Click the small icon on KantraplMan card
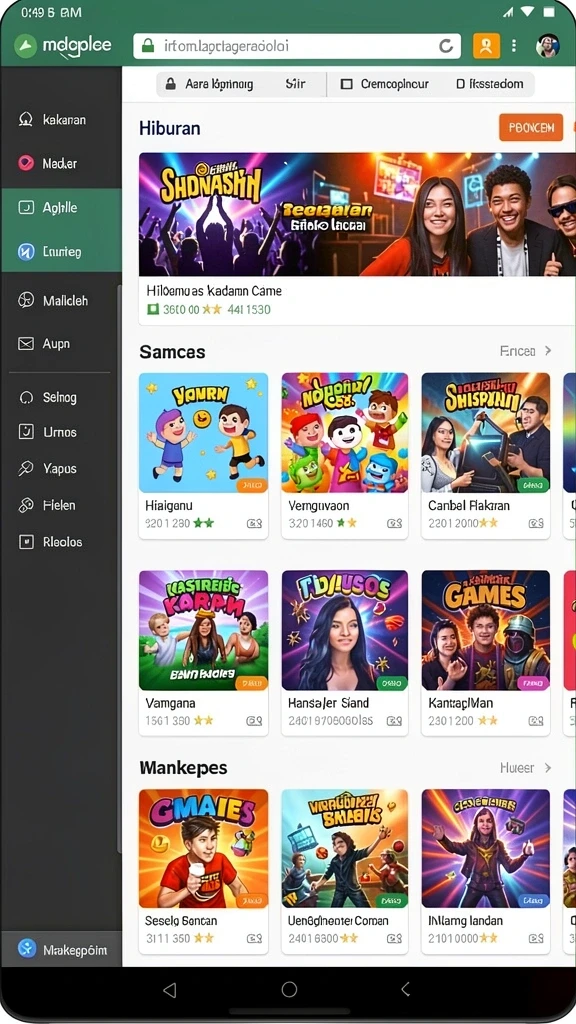 tap(536, 721)
